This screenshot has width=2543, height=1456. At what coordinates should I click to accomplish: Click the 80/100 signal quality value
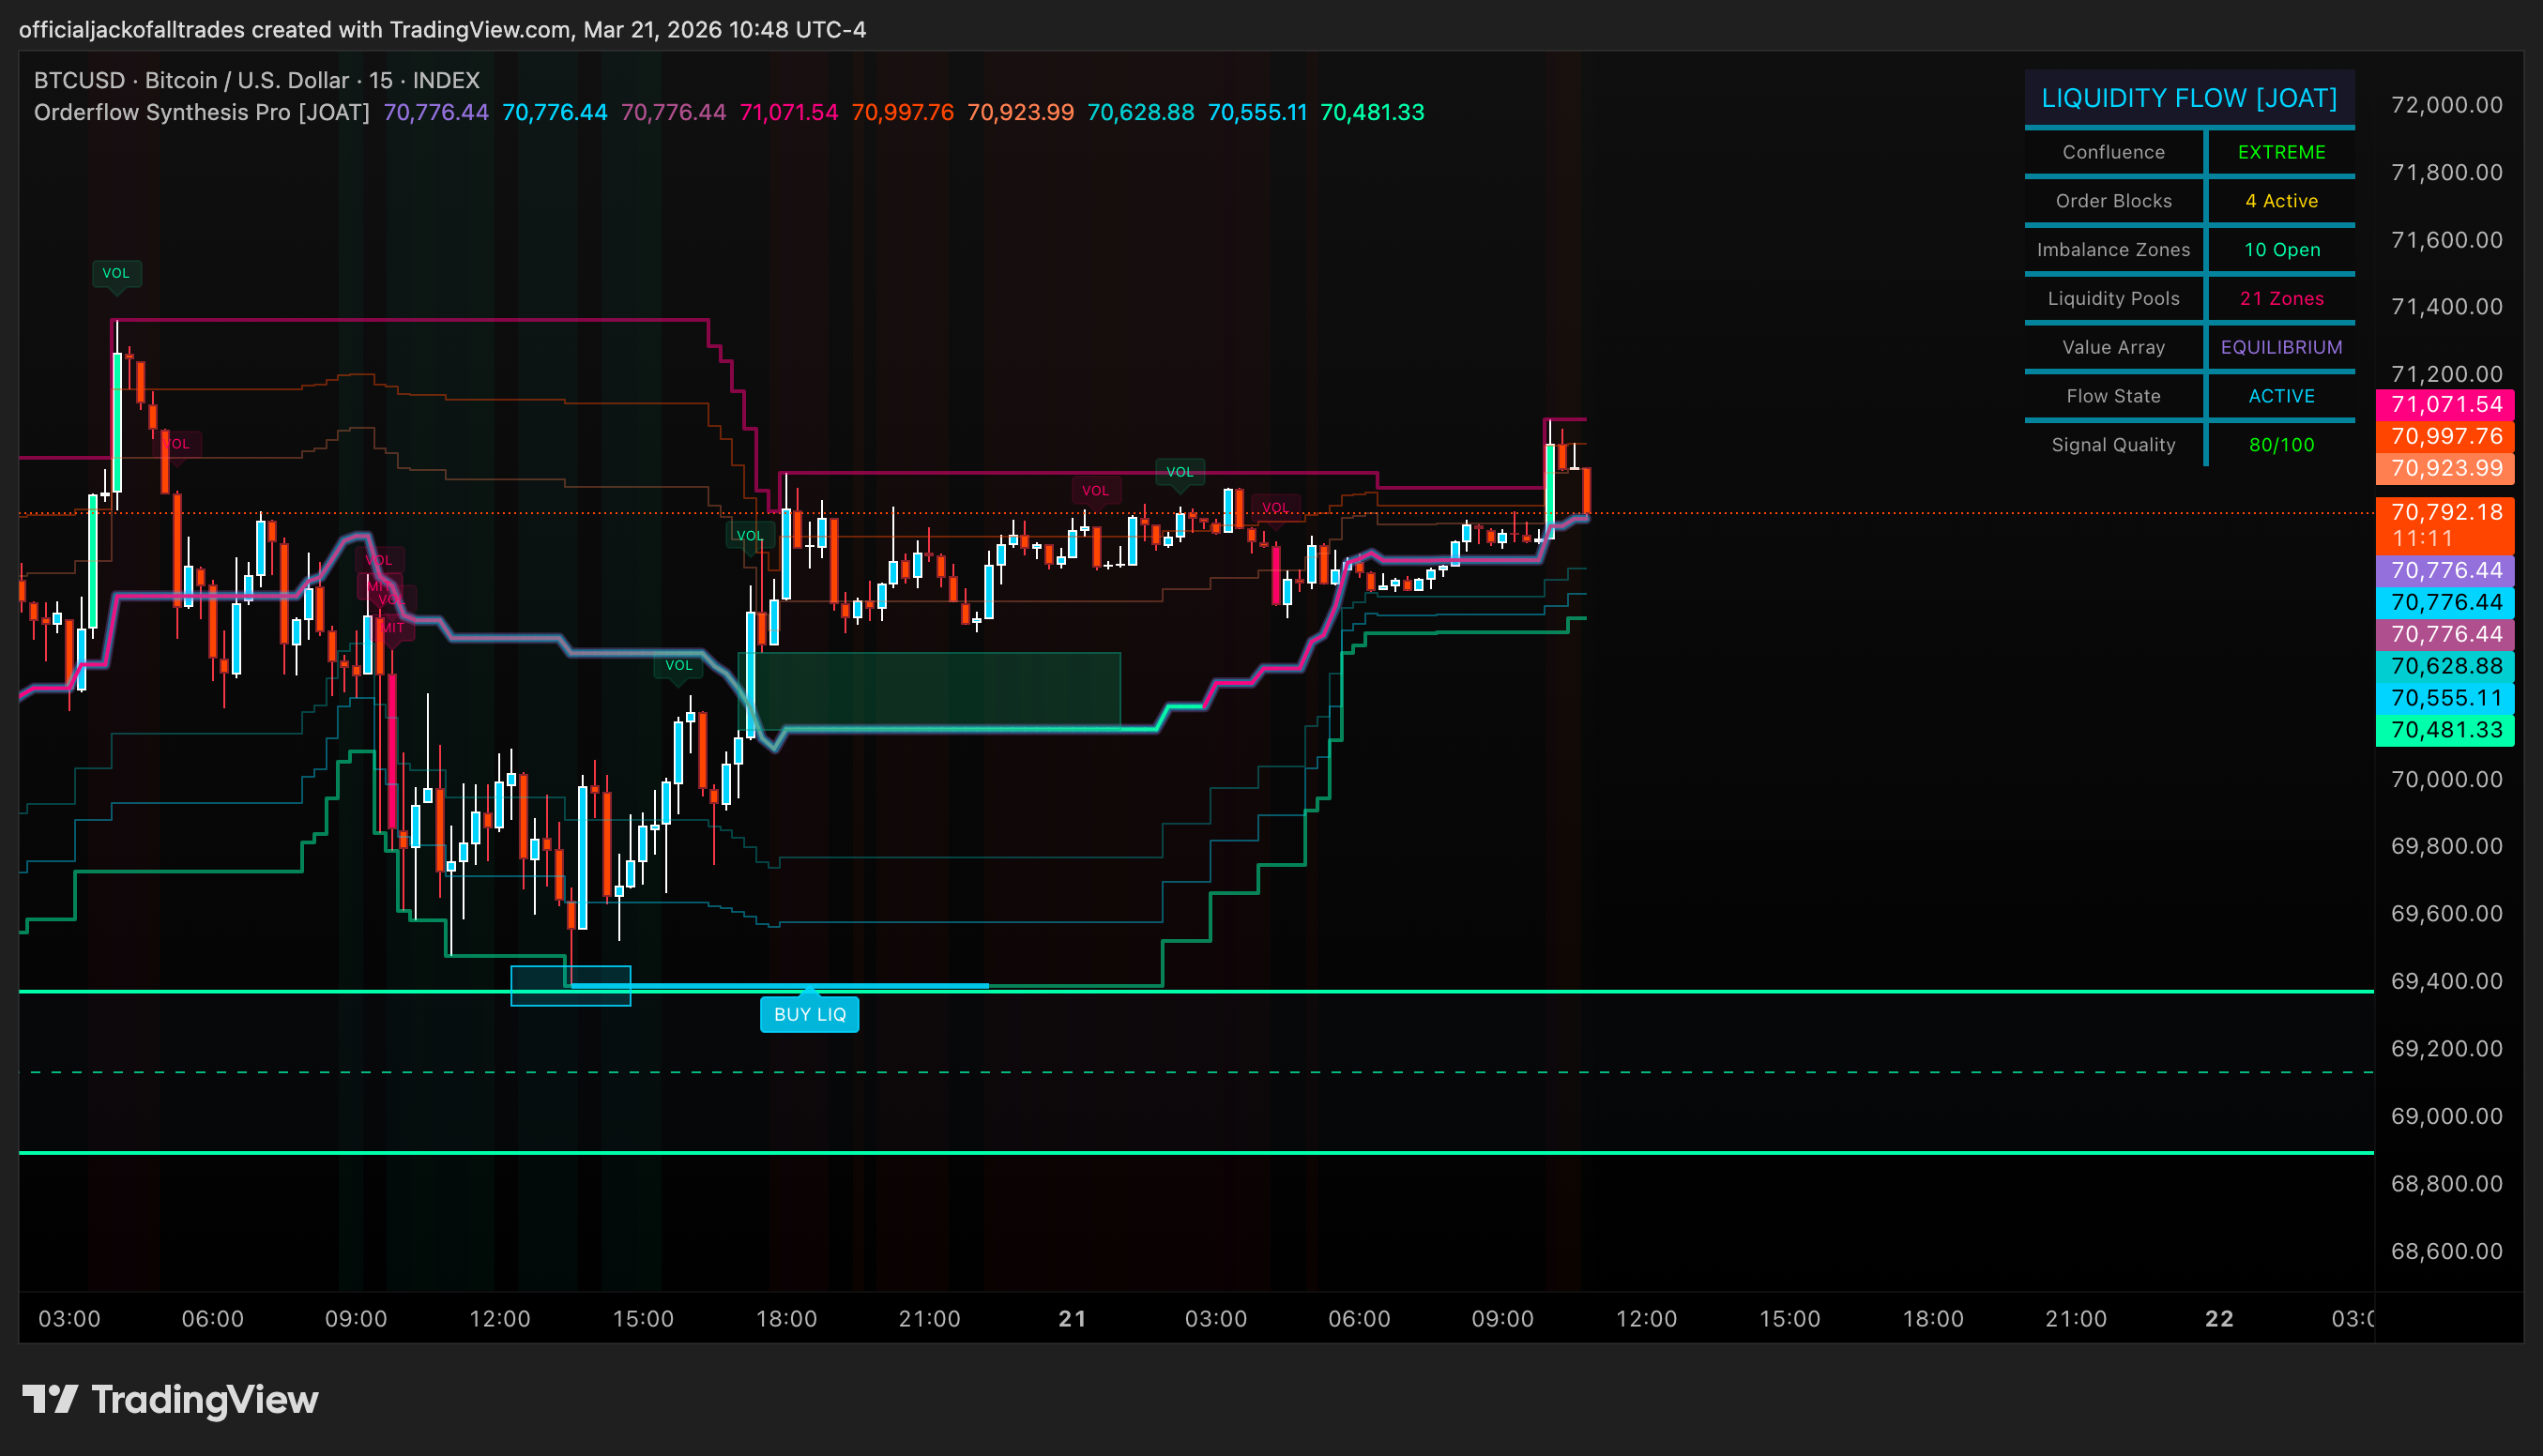2281,445
